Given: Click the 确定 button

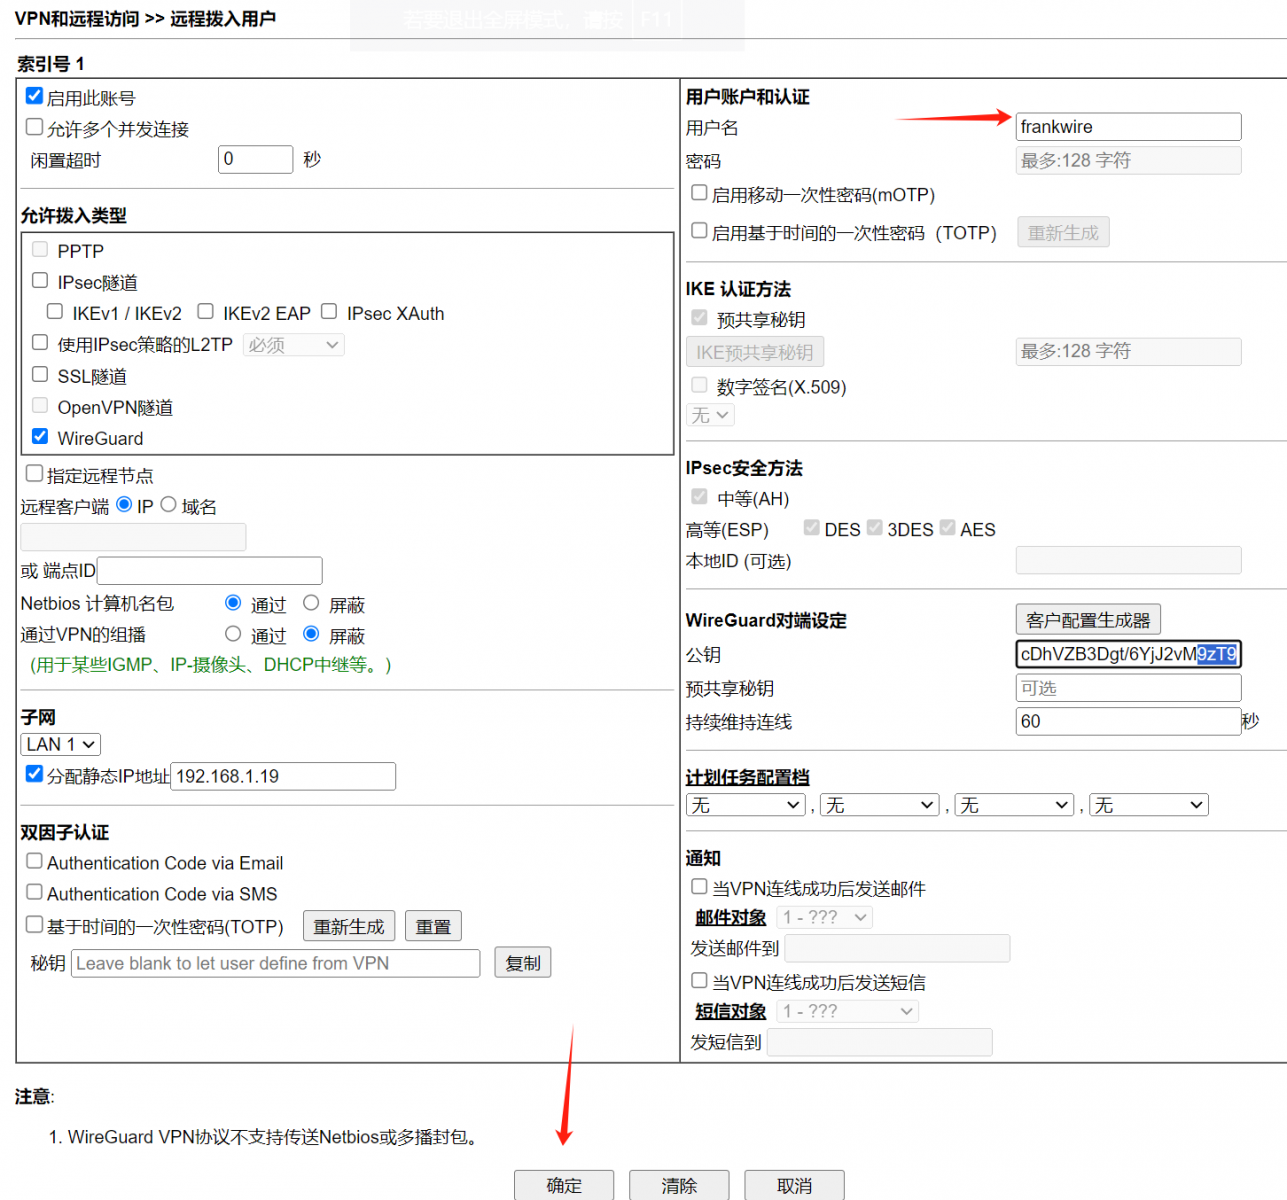Looking at the screenshot, I should pos(564,1185).
